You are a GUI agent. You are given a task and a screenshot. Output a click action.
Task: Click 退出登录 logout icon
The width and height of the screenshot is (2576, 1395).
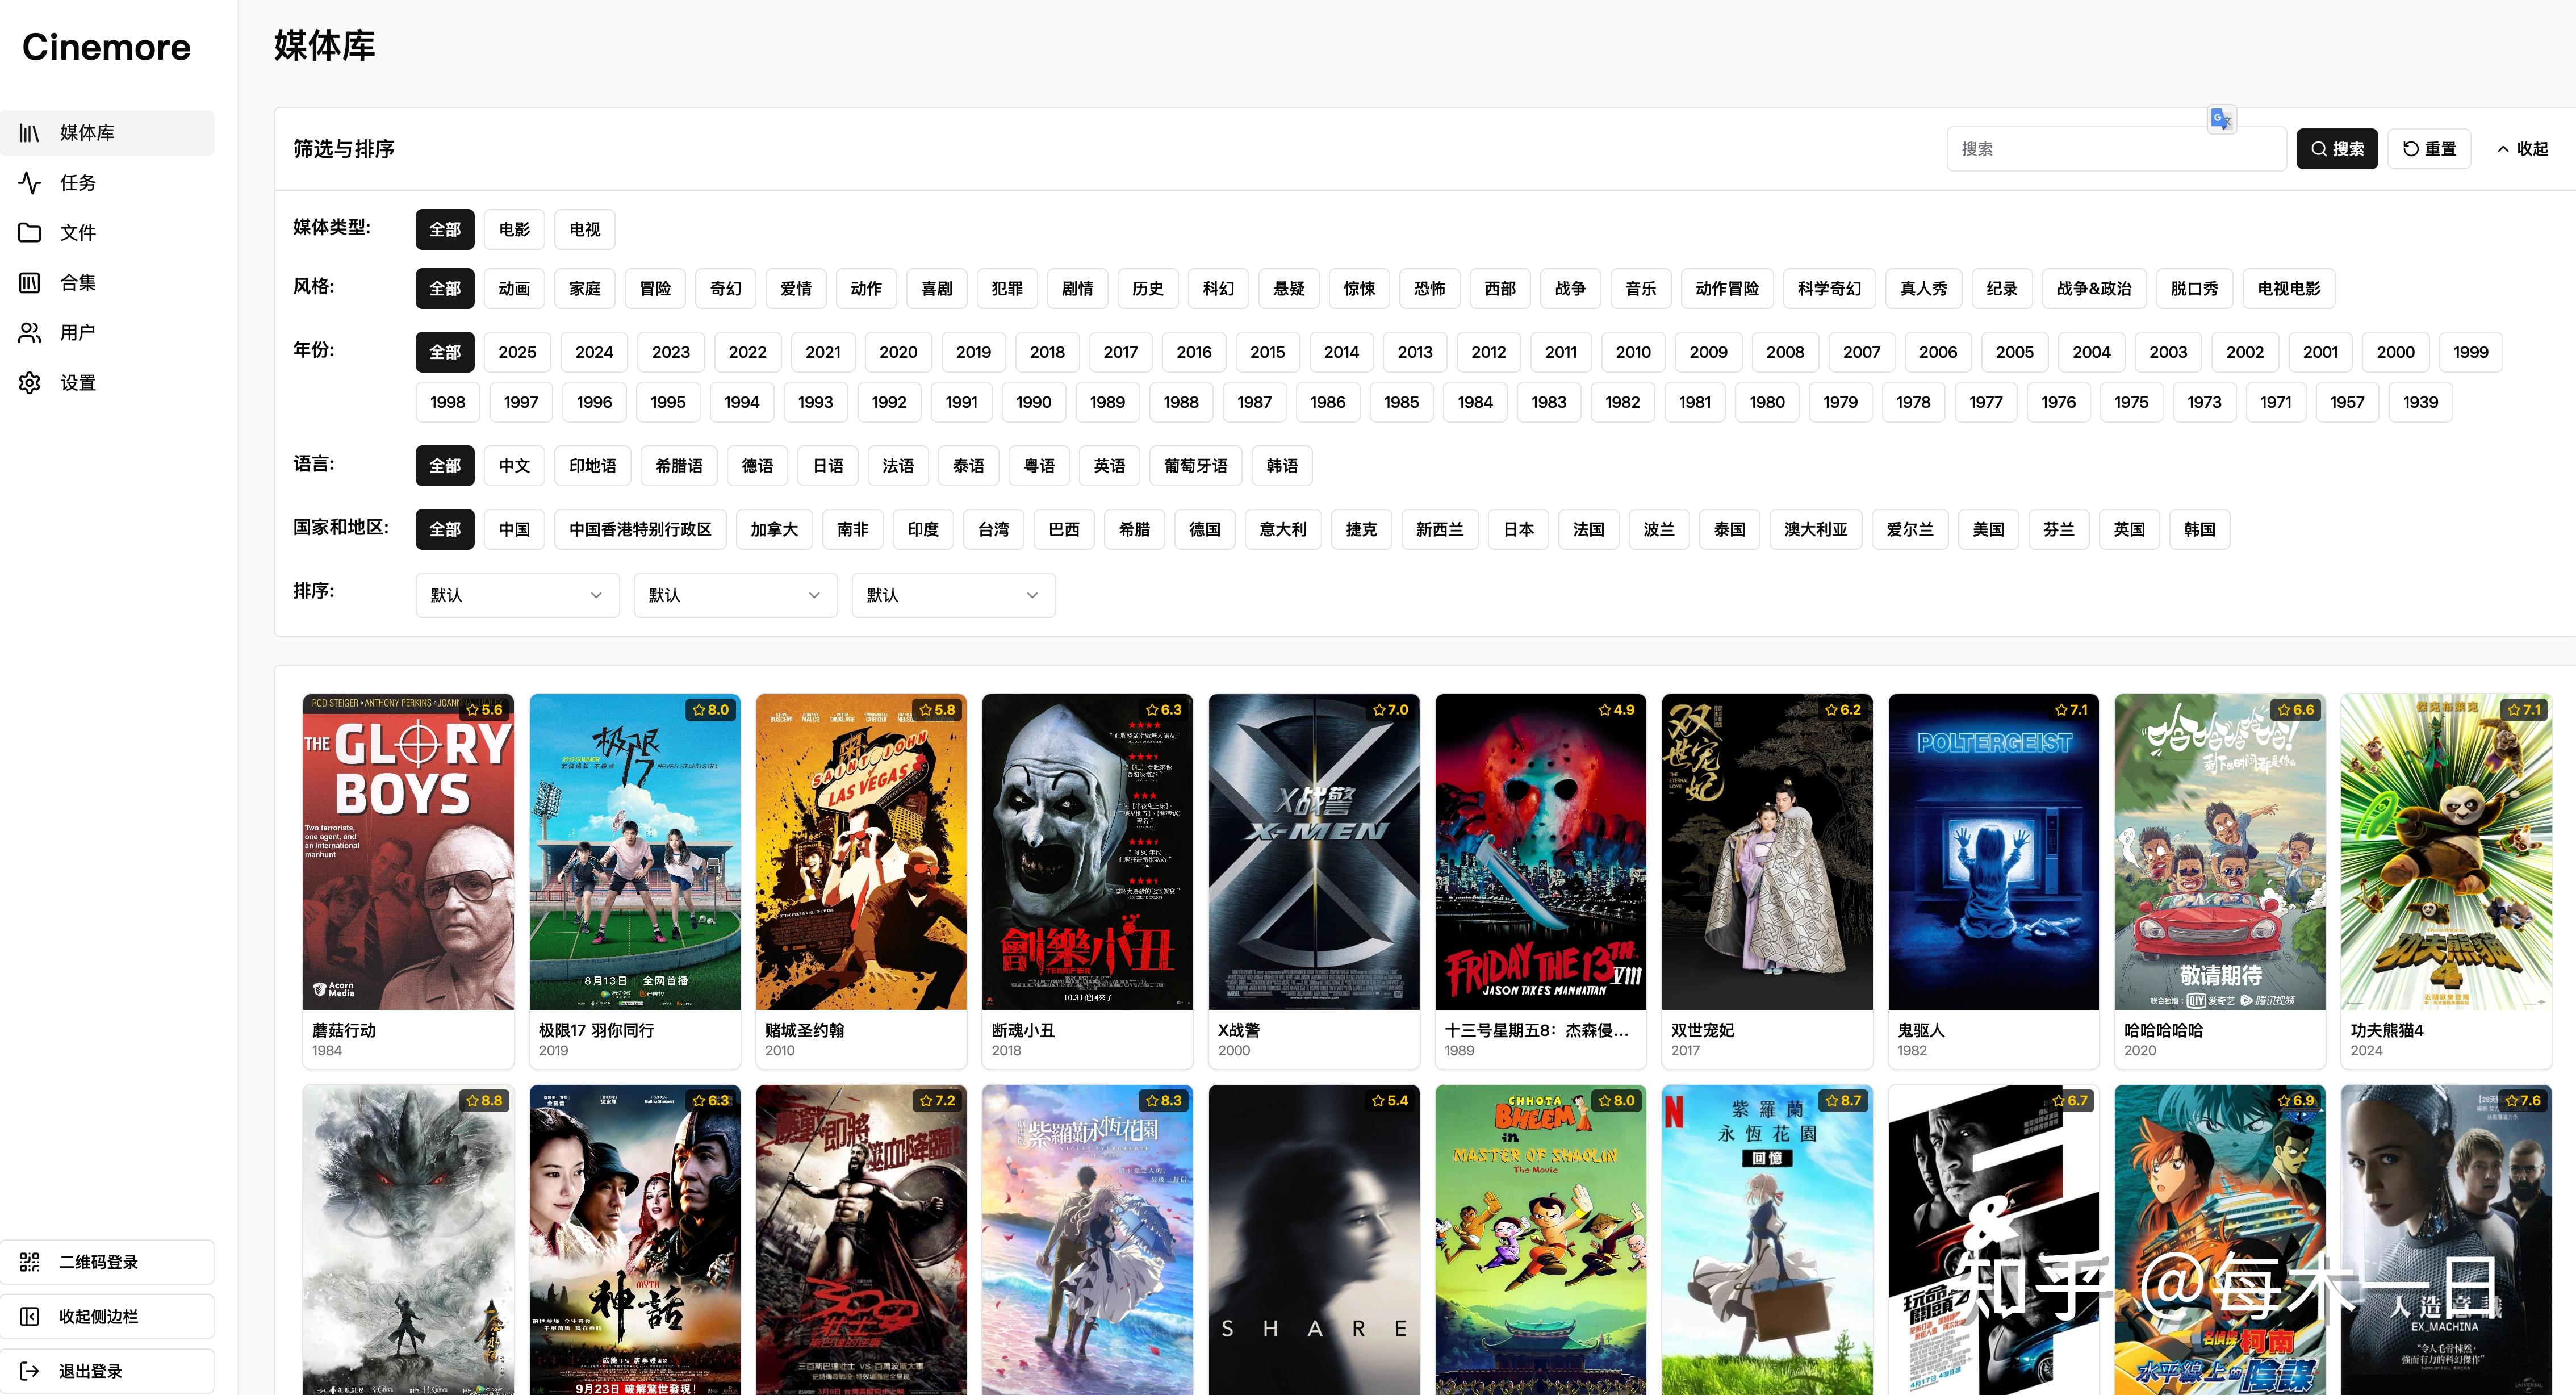pos(30,1371)
